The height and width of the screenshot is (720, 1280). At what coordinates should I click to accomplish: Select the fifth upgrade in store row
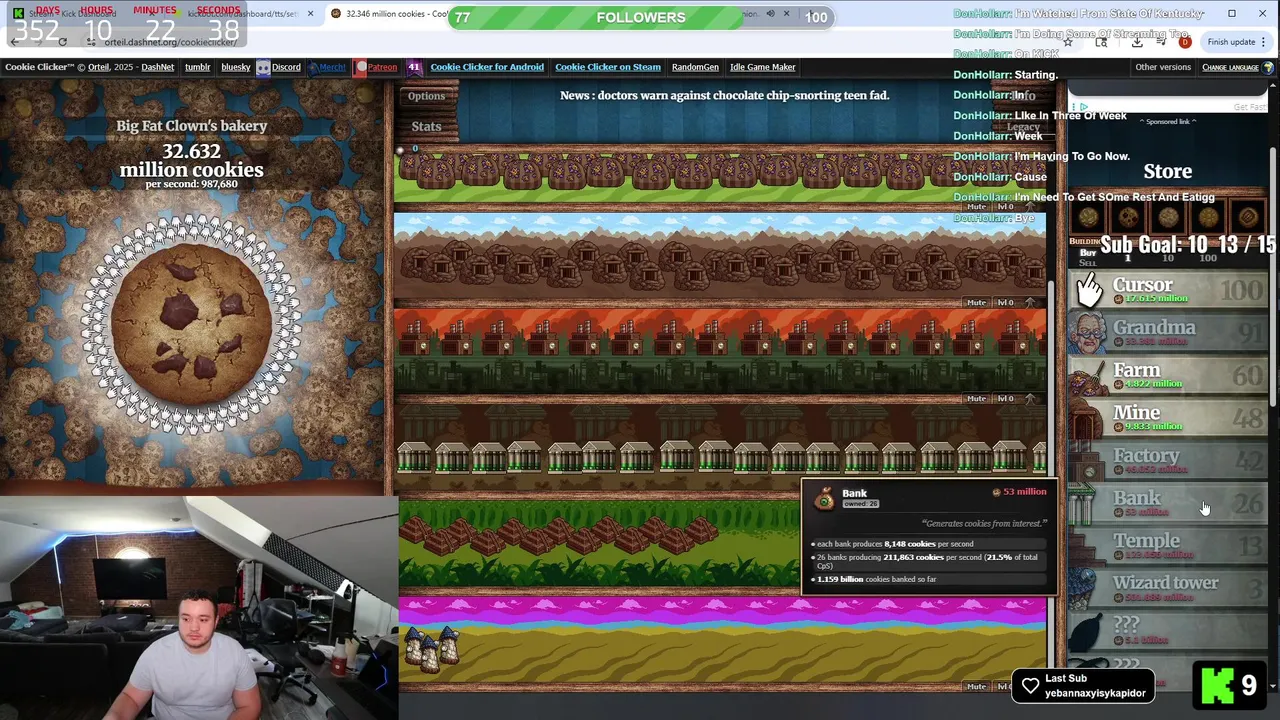tap(1248, 216)
